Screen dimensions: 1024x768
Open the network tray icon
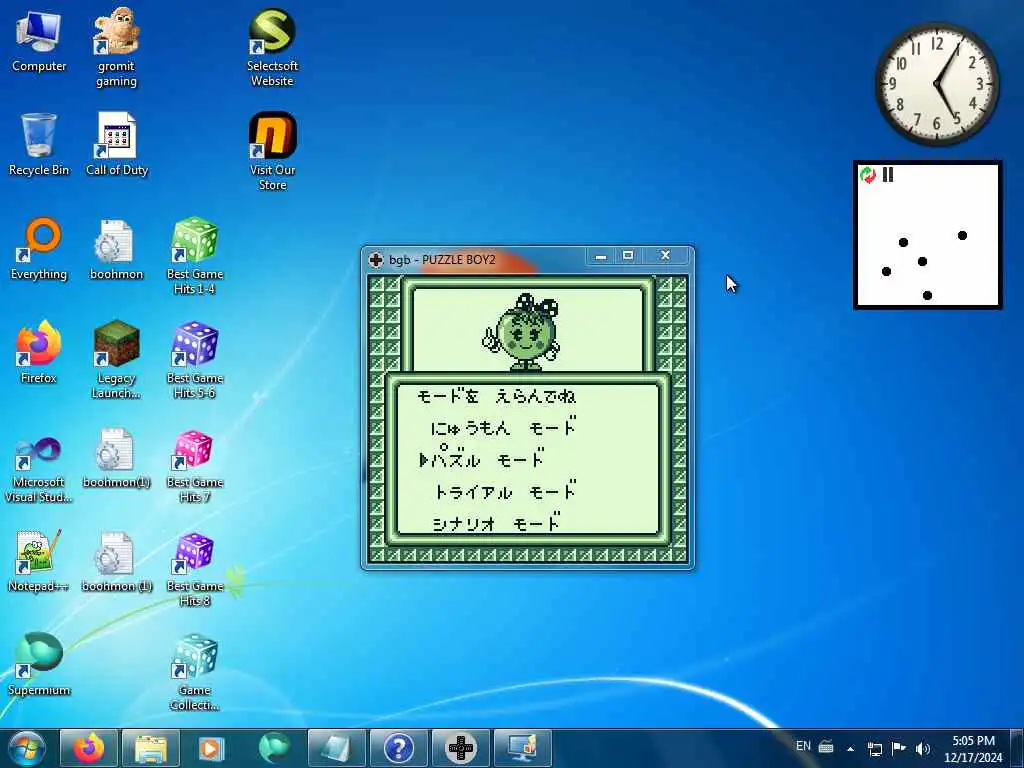(x=874, y=748)
